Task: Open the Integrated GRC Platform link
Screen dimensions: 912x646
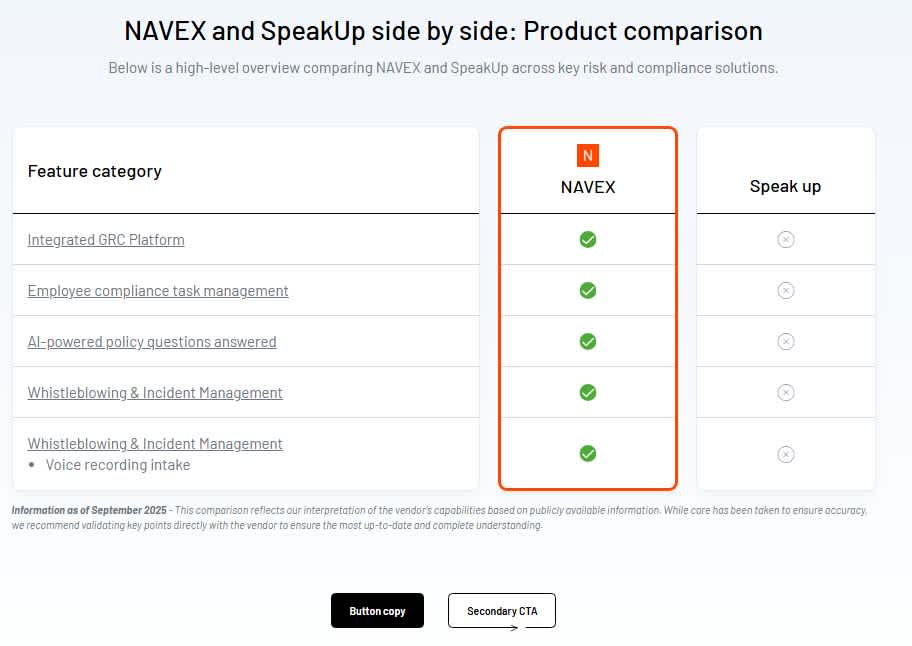Action: [106, 240]
